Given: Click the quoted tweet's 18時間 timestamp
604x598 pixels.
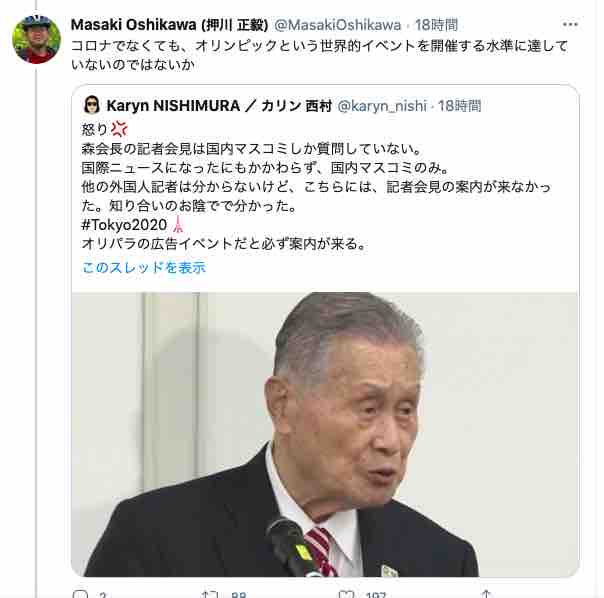Looking at the screenshot, I should point(460,106).
